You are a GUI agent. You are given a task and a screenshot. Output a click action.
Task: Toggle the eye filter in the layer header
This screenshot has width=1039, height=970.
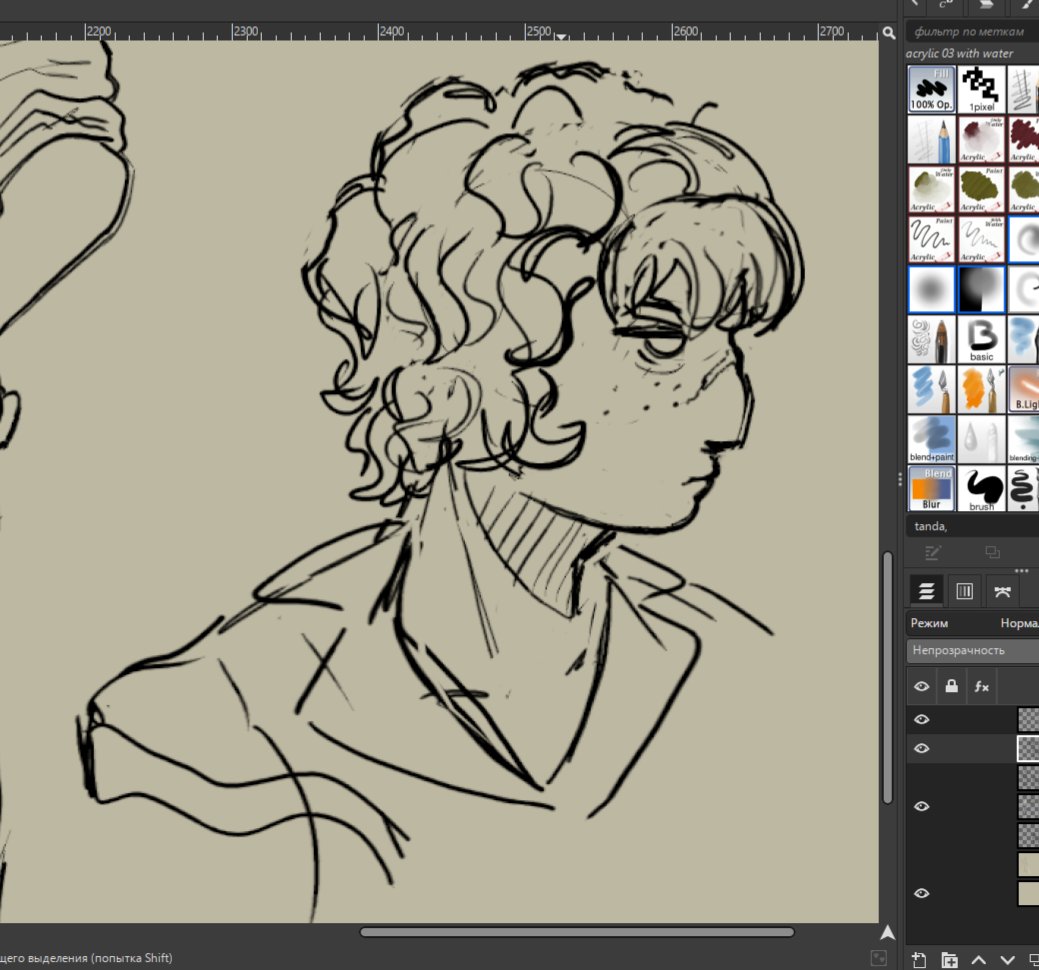[921, 686]
